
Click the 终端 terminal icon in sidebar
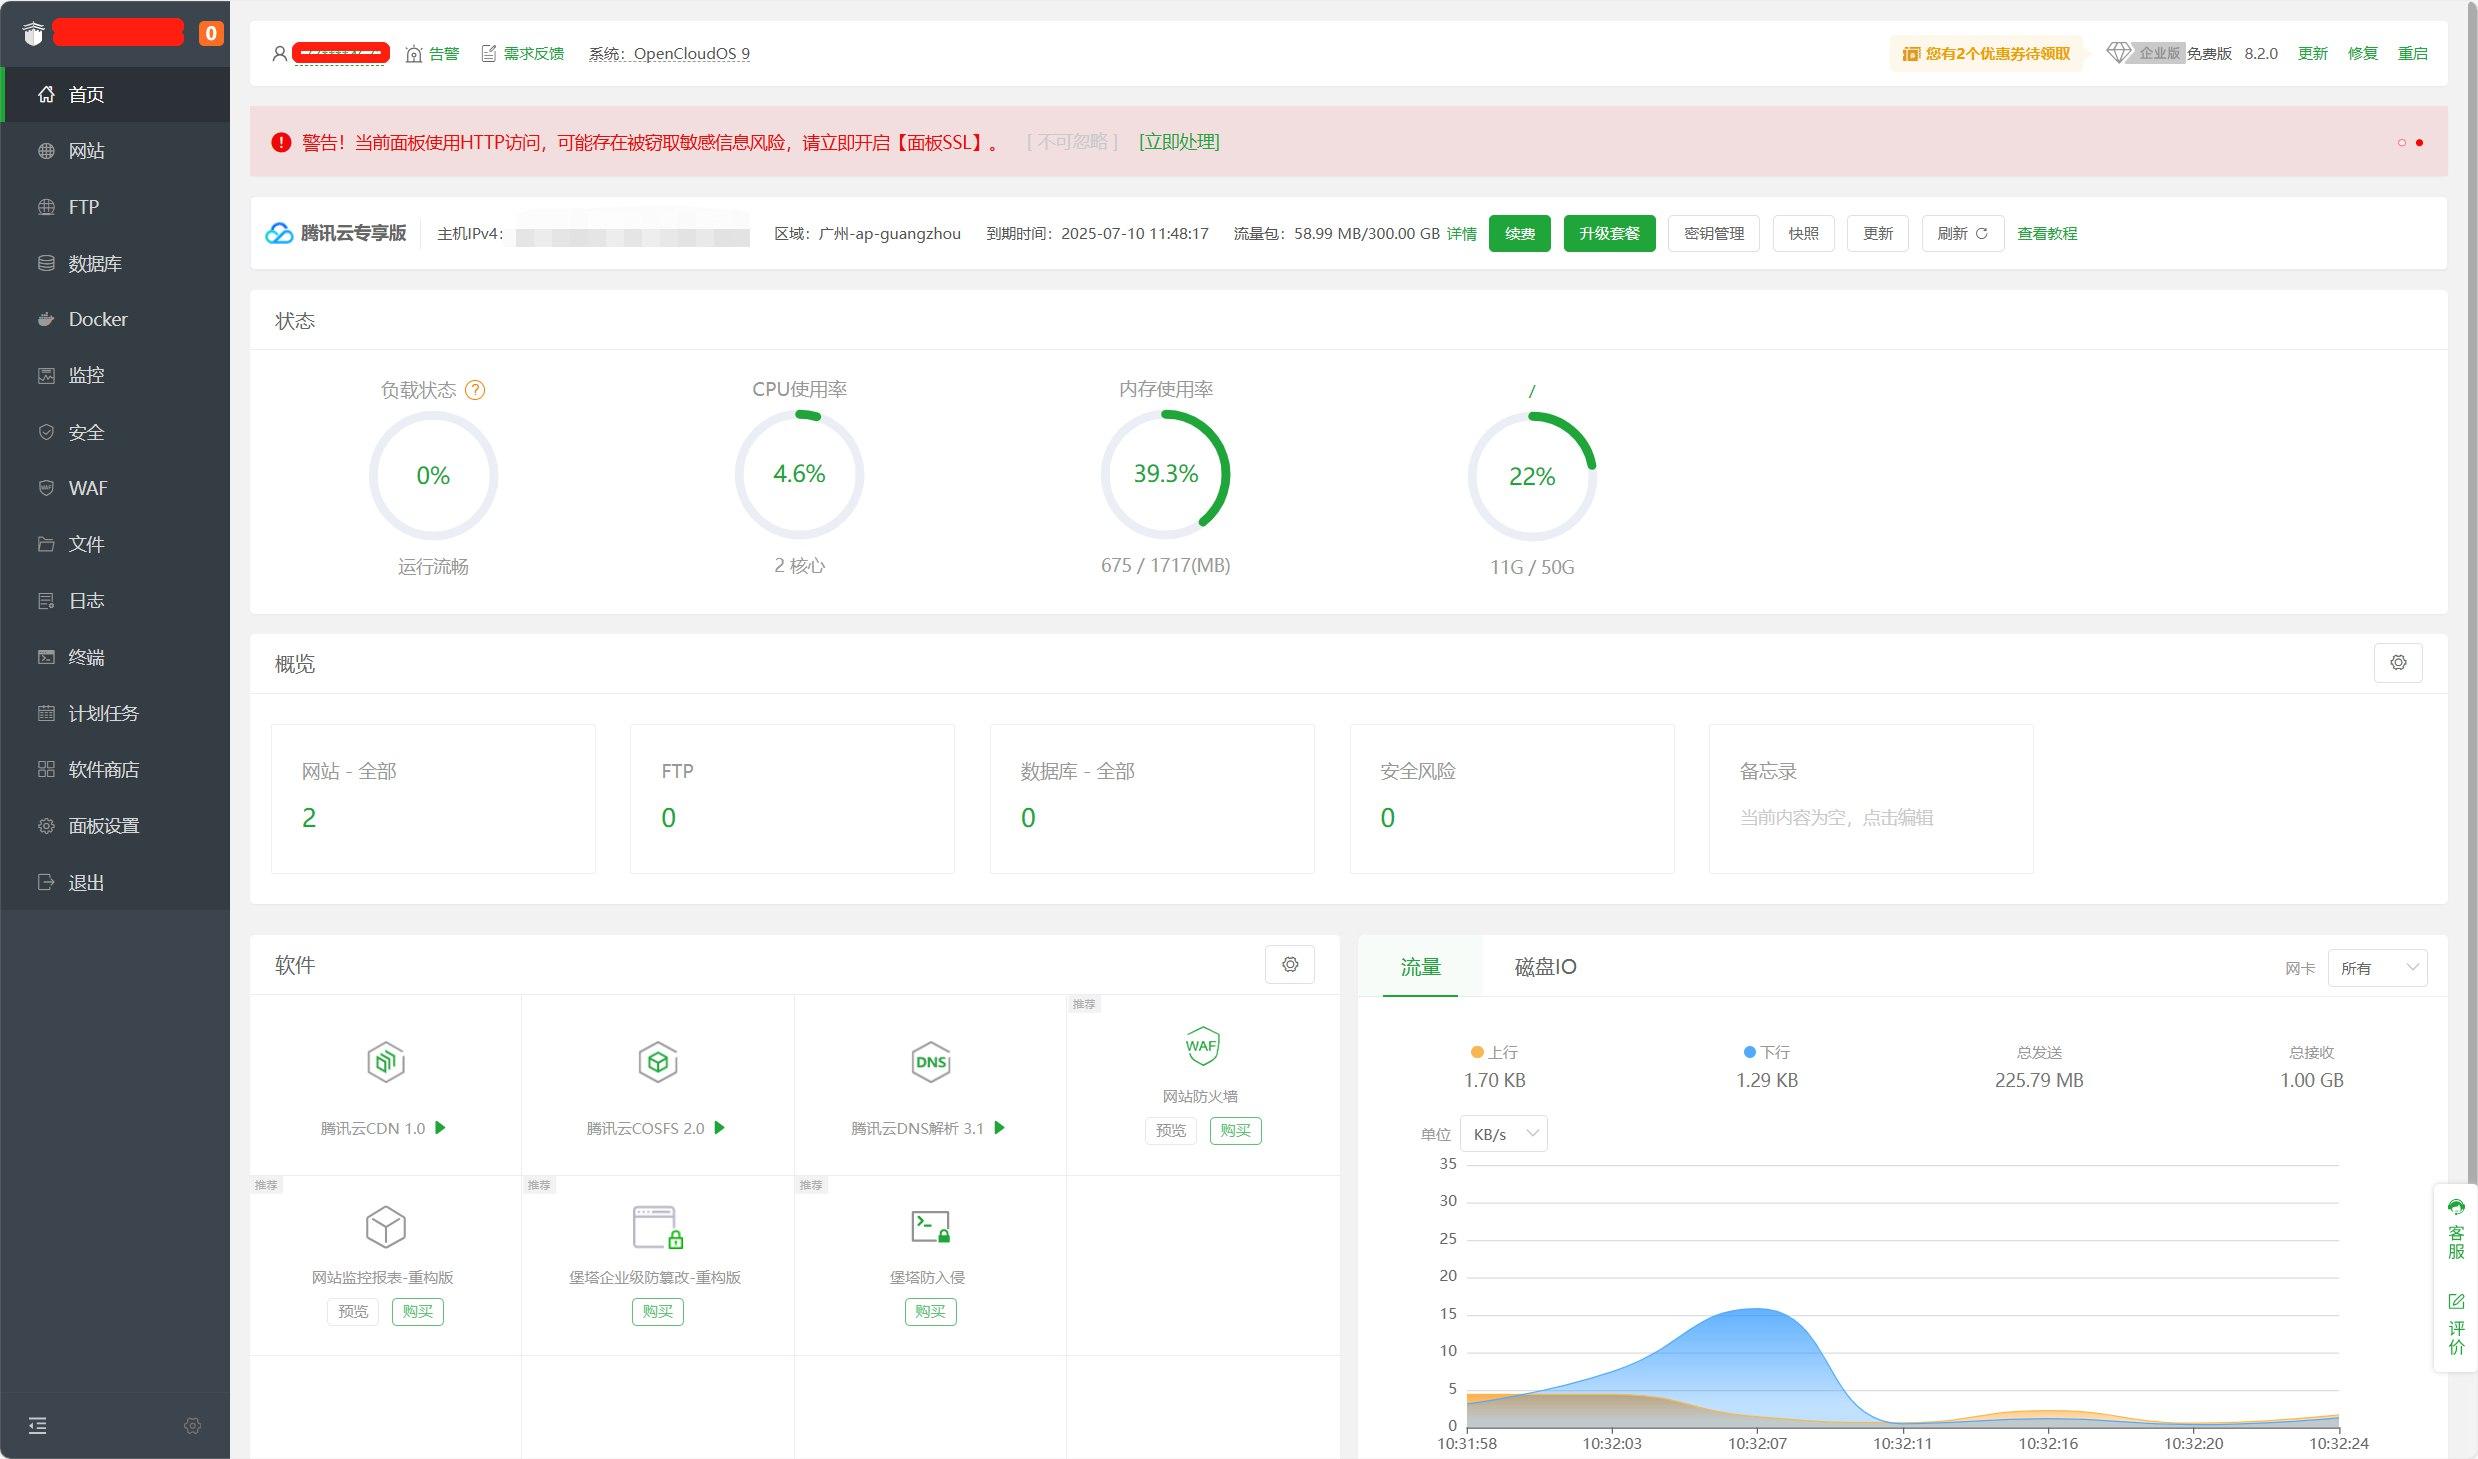click(46, 657)
